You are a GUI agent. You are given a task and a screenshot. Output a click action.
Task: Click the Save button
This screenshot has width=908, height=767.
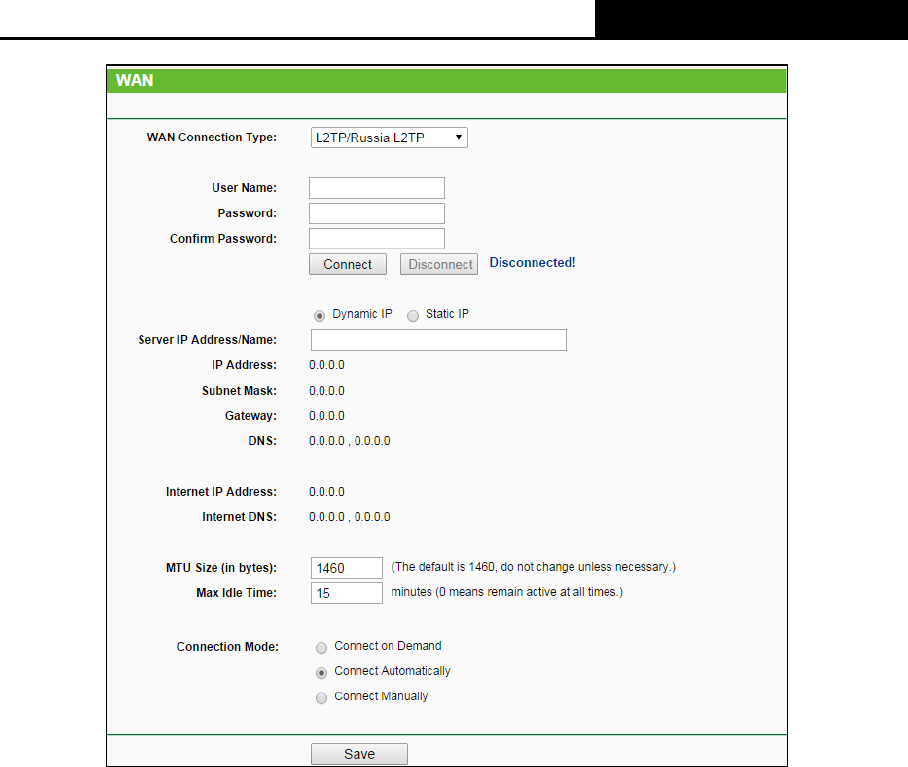coord(359,754)
